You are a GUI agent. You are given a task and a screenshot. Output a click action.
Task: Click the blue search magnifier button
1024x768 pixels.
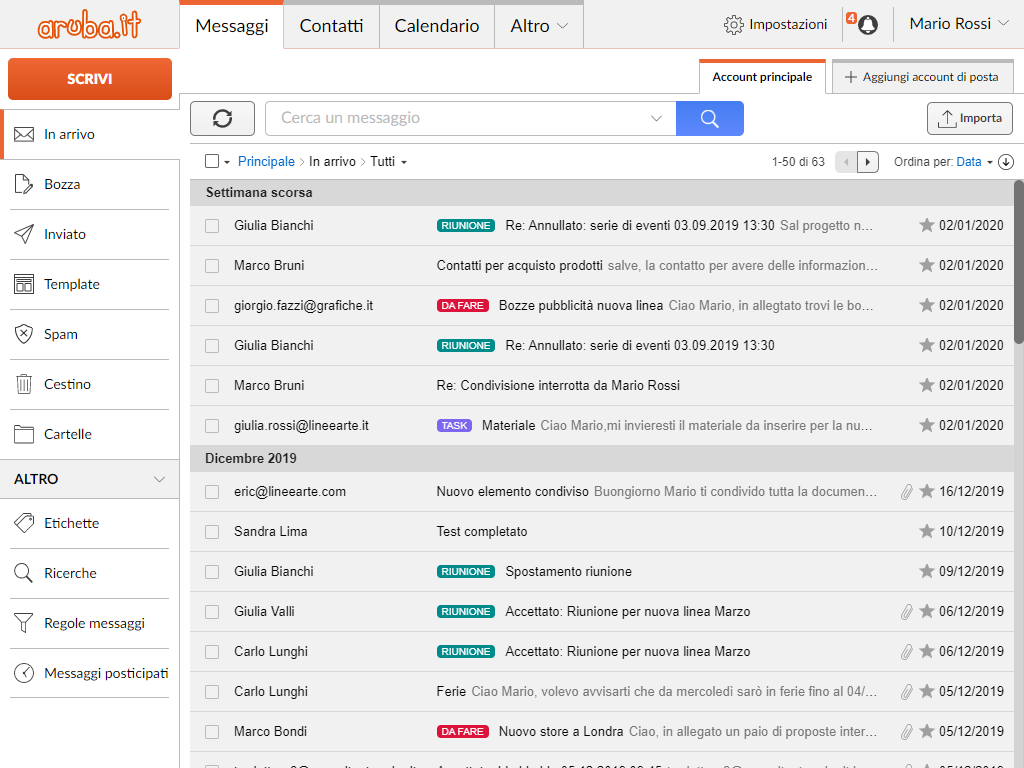709,118
